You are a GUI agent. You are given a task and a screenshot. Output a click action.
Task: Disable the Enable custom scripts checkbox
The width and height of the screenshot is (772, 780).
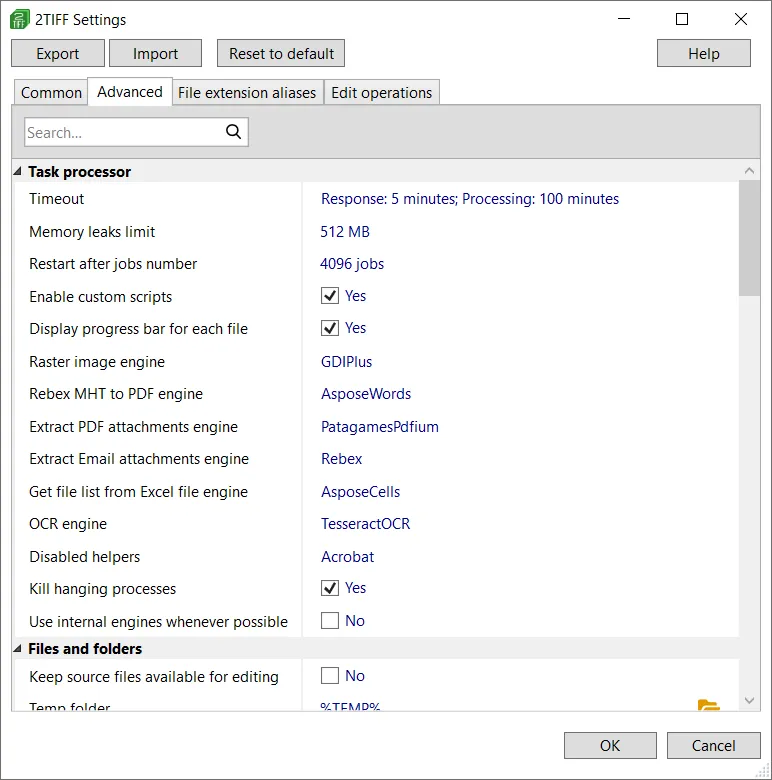329,296
